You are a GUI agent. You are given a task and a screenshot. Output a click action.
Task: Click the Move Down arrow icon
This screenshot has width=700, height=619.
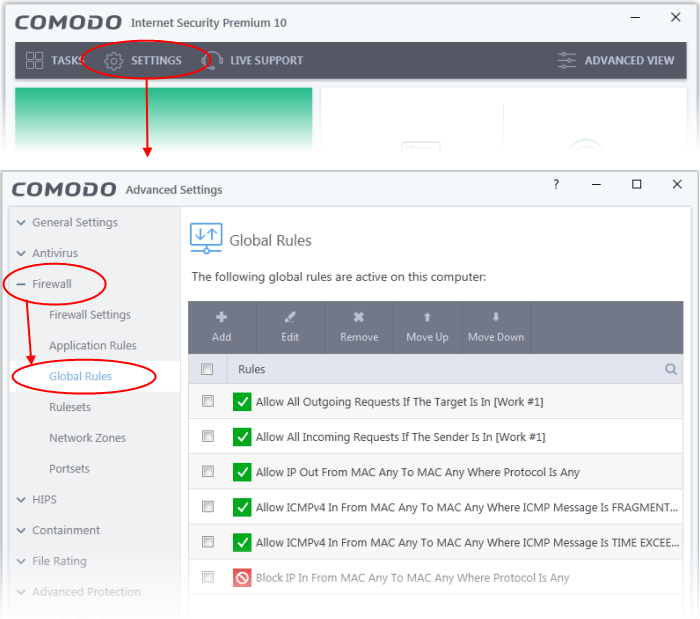click(496, 318)
